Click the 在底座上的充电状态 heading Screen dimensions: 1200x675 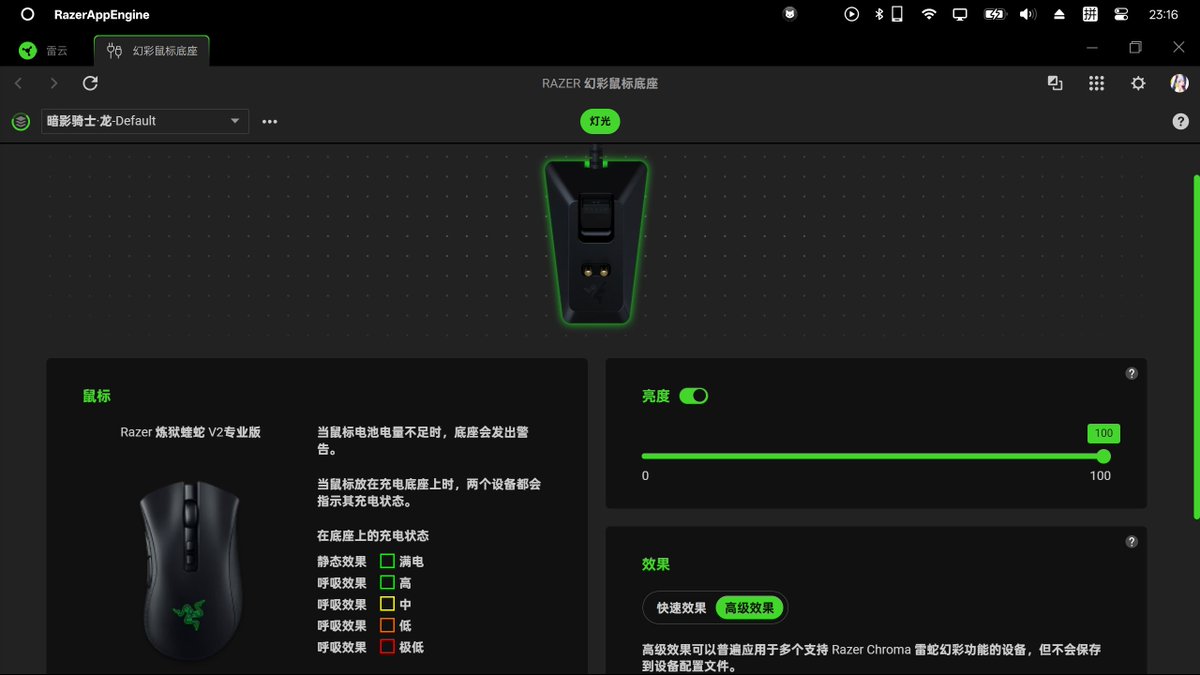pyautogui.click(x=373, y=536)
